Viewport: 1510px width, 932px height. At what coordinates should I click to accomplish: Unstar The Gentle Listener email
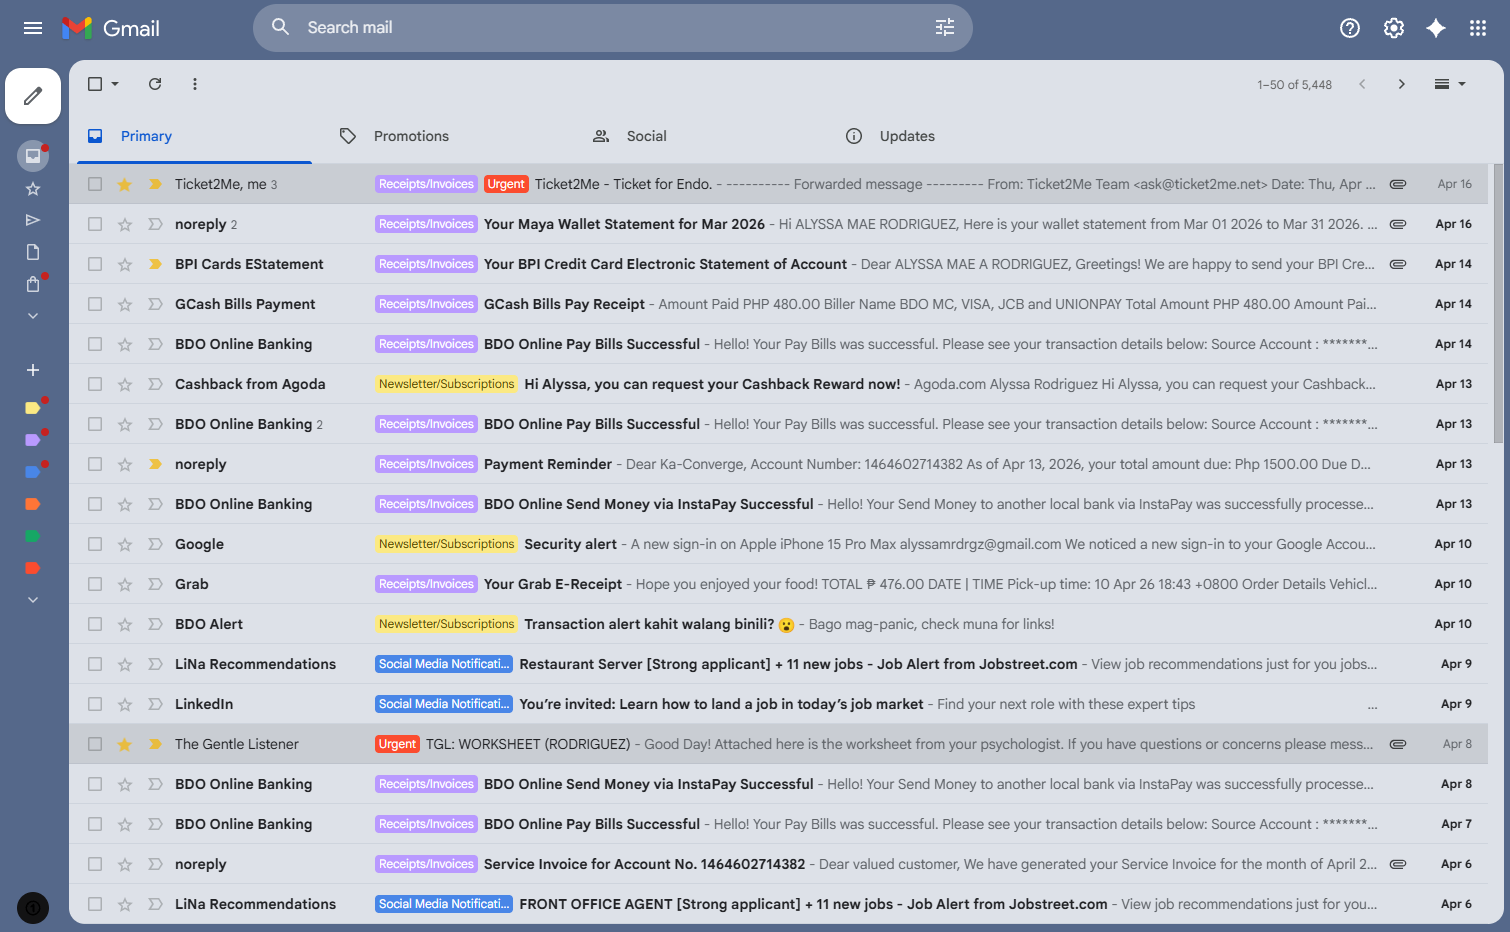pyautogui.click(x=125, y=744)
